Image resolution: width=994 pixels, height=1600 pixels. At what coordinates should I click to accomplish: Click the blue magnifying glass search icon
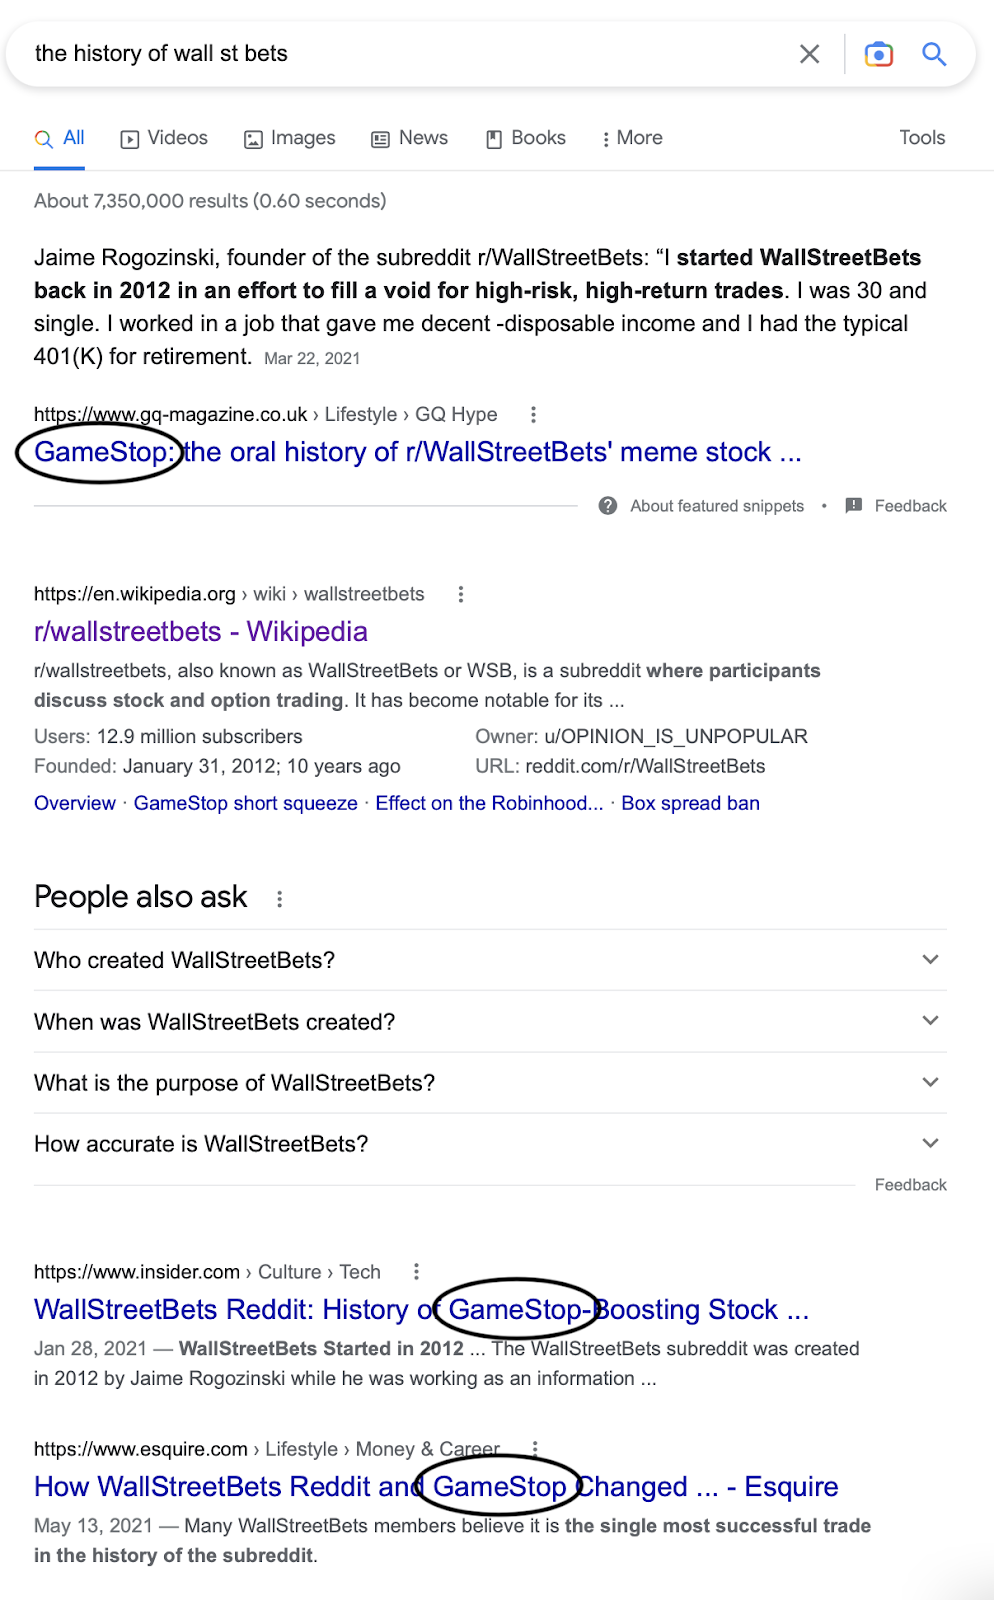click(934, 54)
